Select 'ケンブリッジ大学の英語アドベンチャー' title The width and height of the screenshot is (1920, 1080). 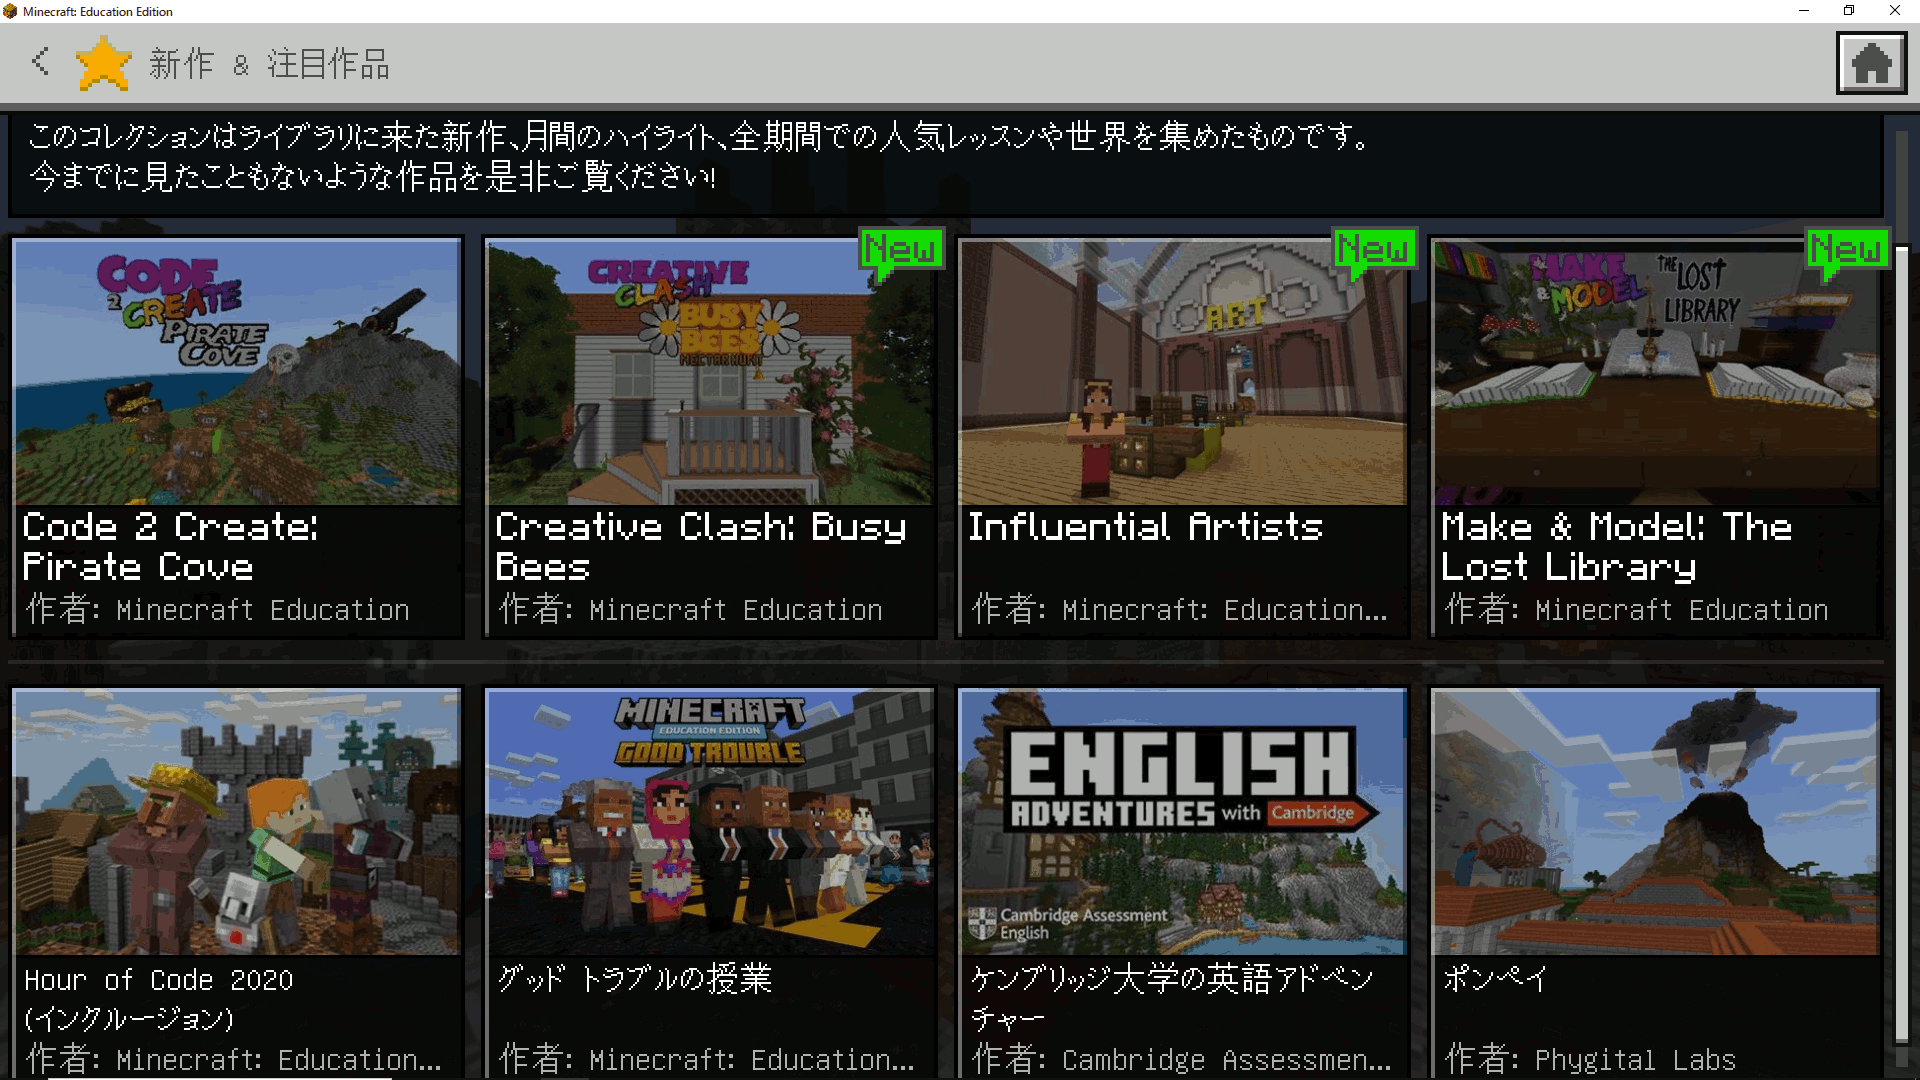(x=1172, y=998)
